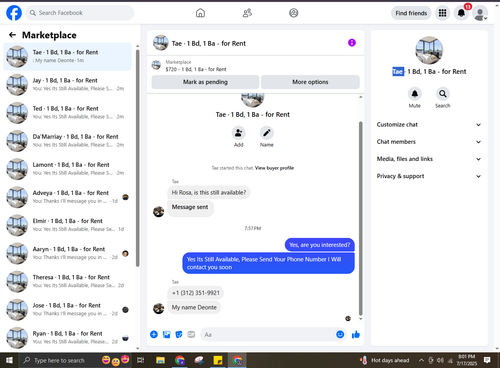500x368 pixels.
Task: Click Mark as pending button
Action: coord(205,82)
